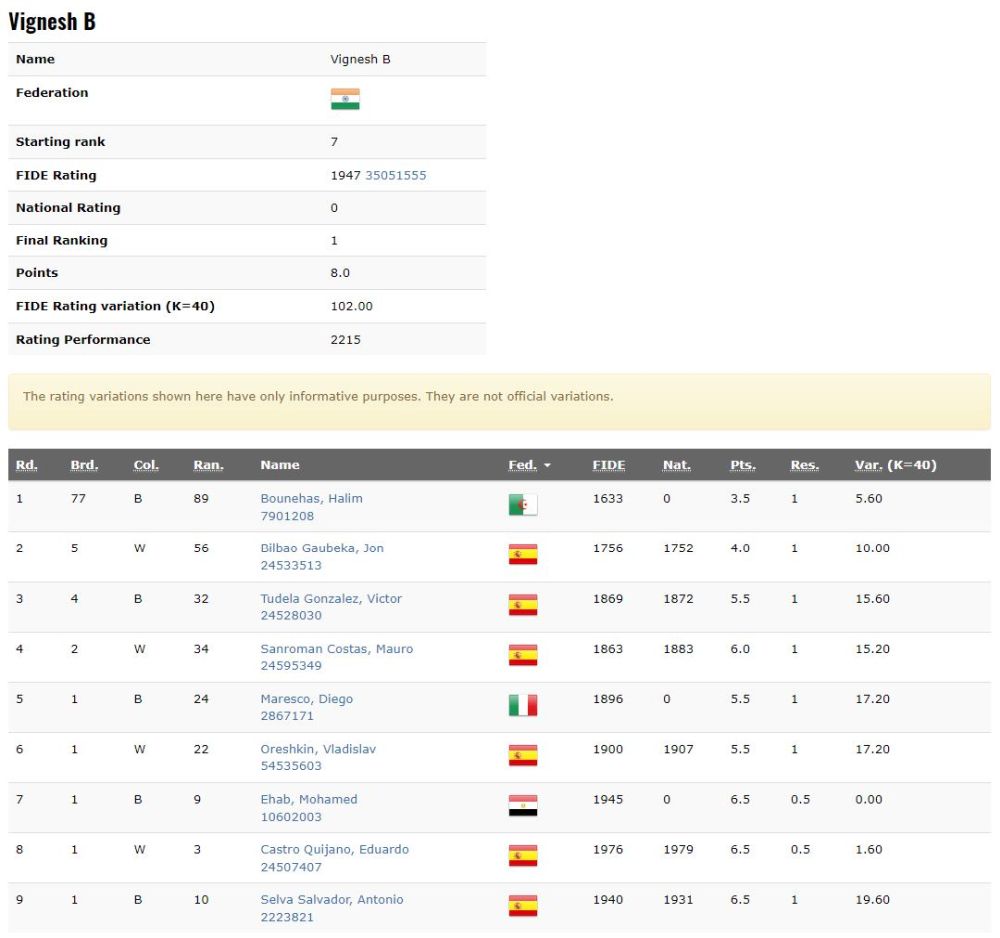Click variation value 15.60 in round 3
The width and height of the screenshot is (1000, 938).
(x=872, y=599)
